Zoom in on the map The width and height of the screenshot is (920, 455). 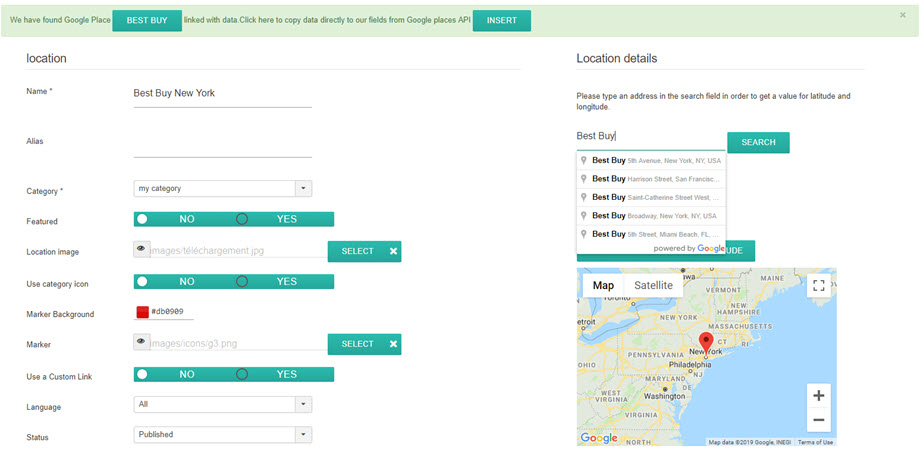point(818,395)
